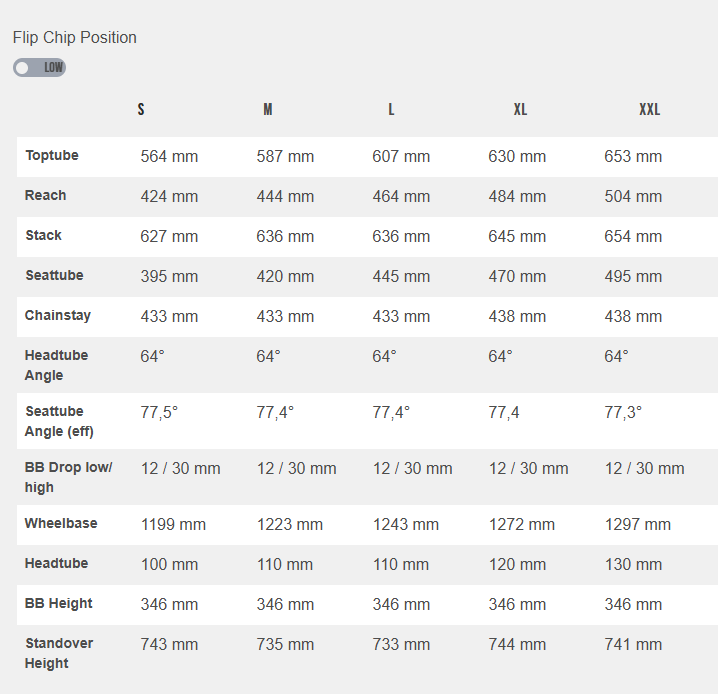The width and height of the screenshot is (718, 694).
Task: Select the Seattube row label
Action: (54, 276)
